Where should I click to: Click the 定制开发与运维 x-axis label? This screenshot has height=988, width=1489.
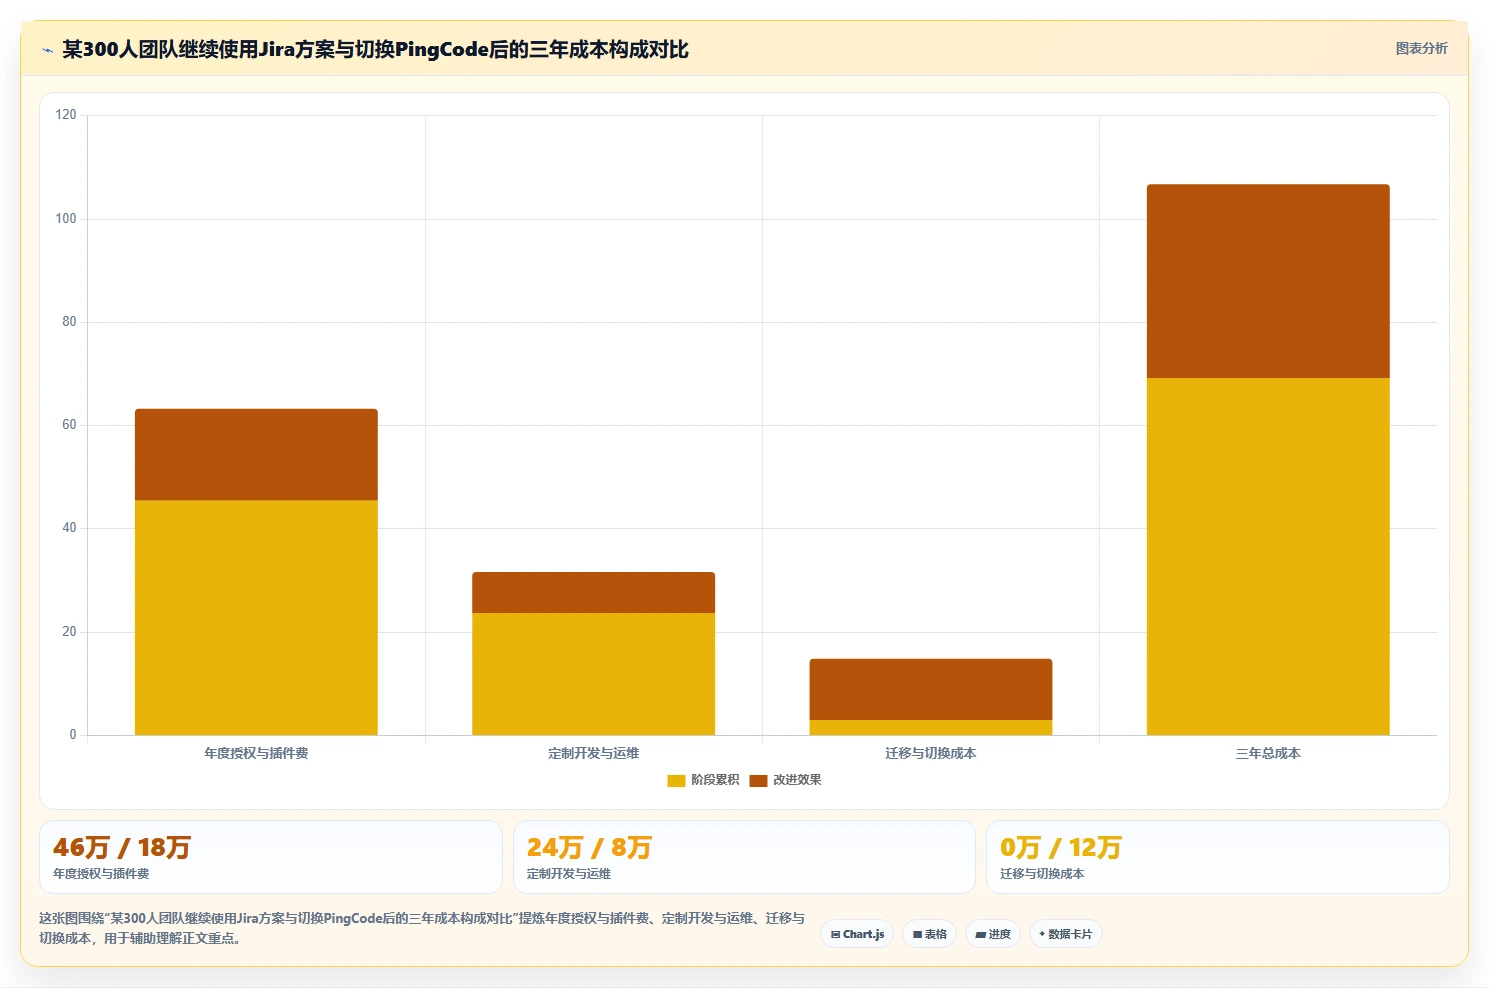593,753
